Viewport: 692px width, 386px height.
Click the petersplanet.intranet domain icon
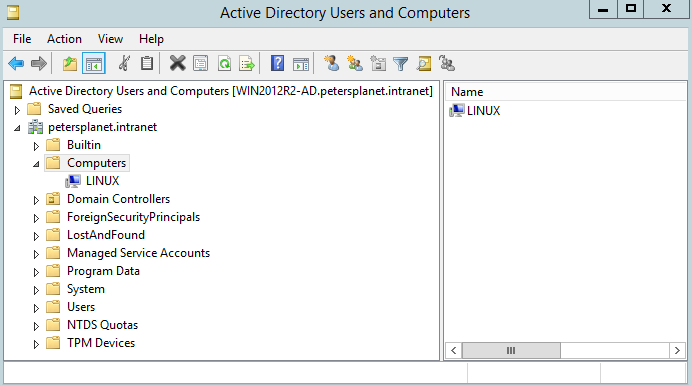(x=35, y=127)
